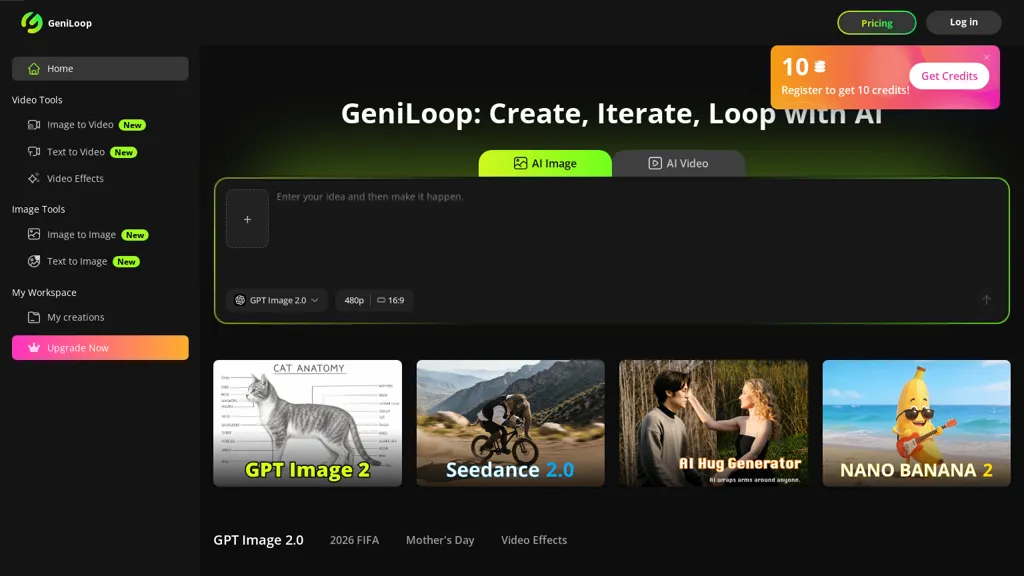This screenshot has height=576, width=1024.
Task: Click the Upgrade Now button
Action: click(100, 347)
